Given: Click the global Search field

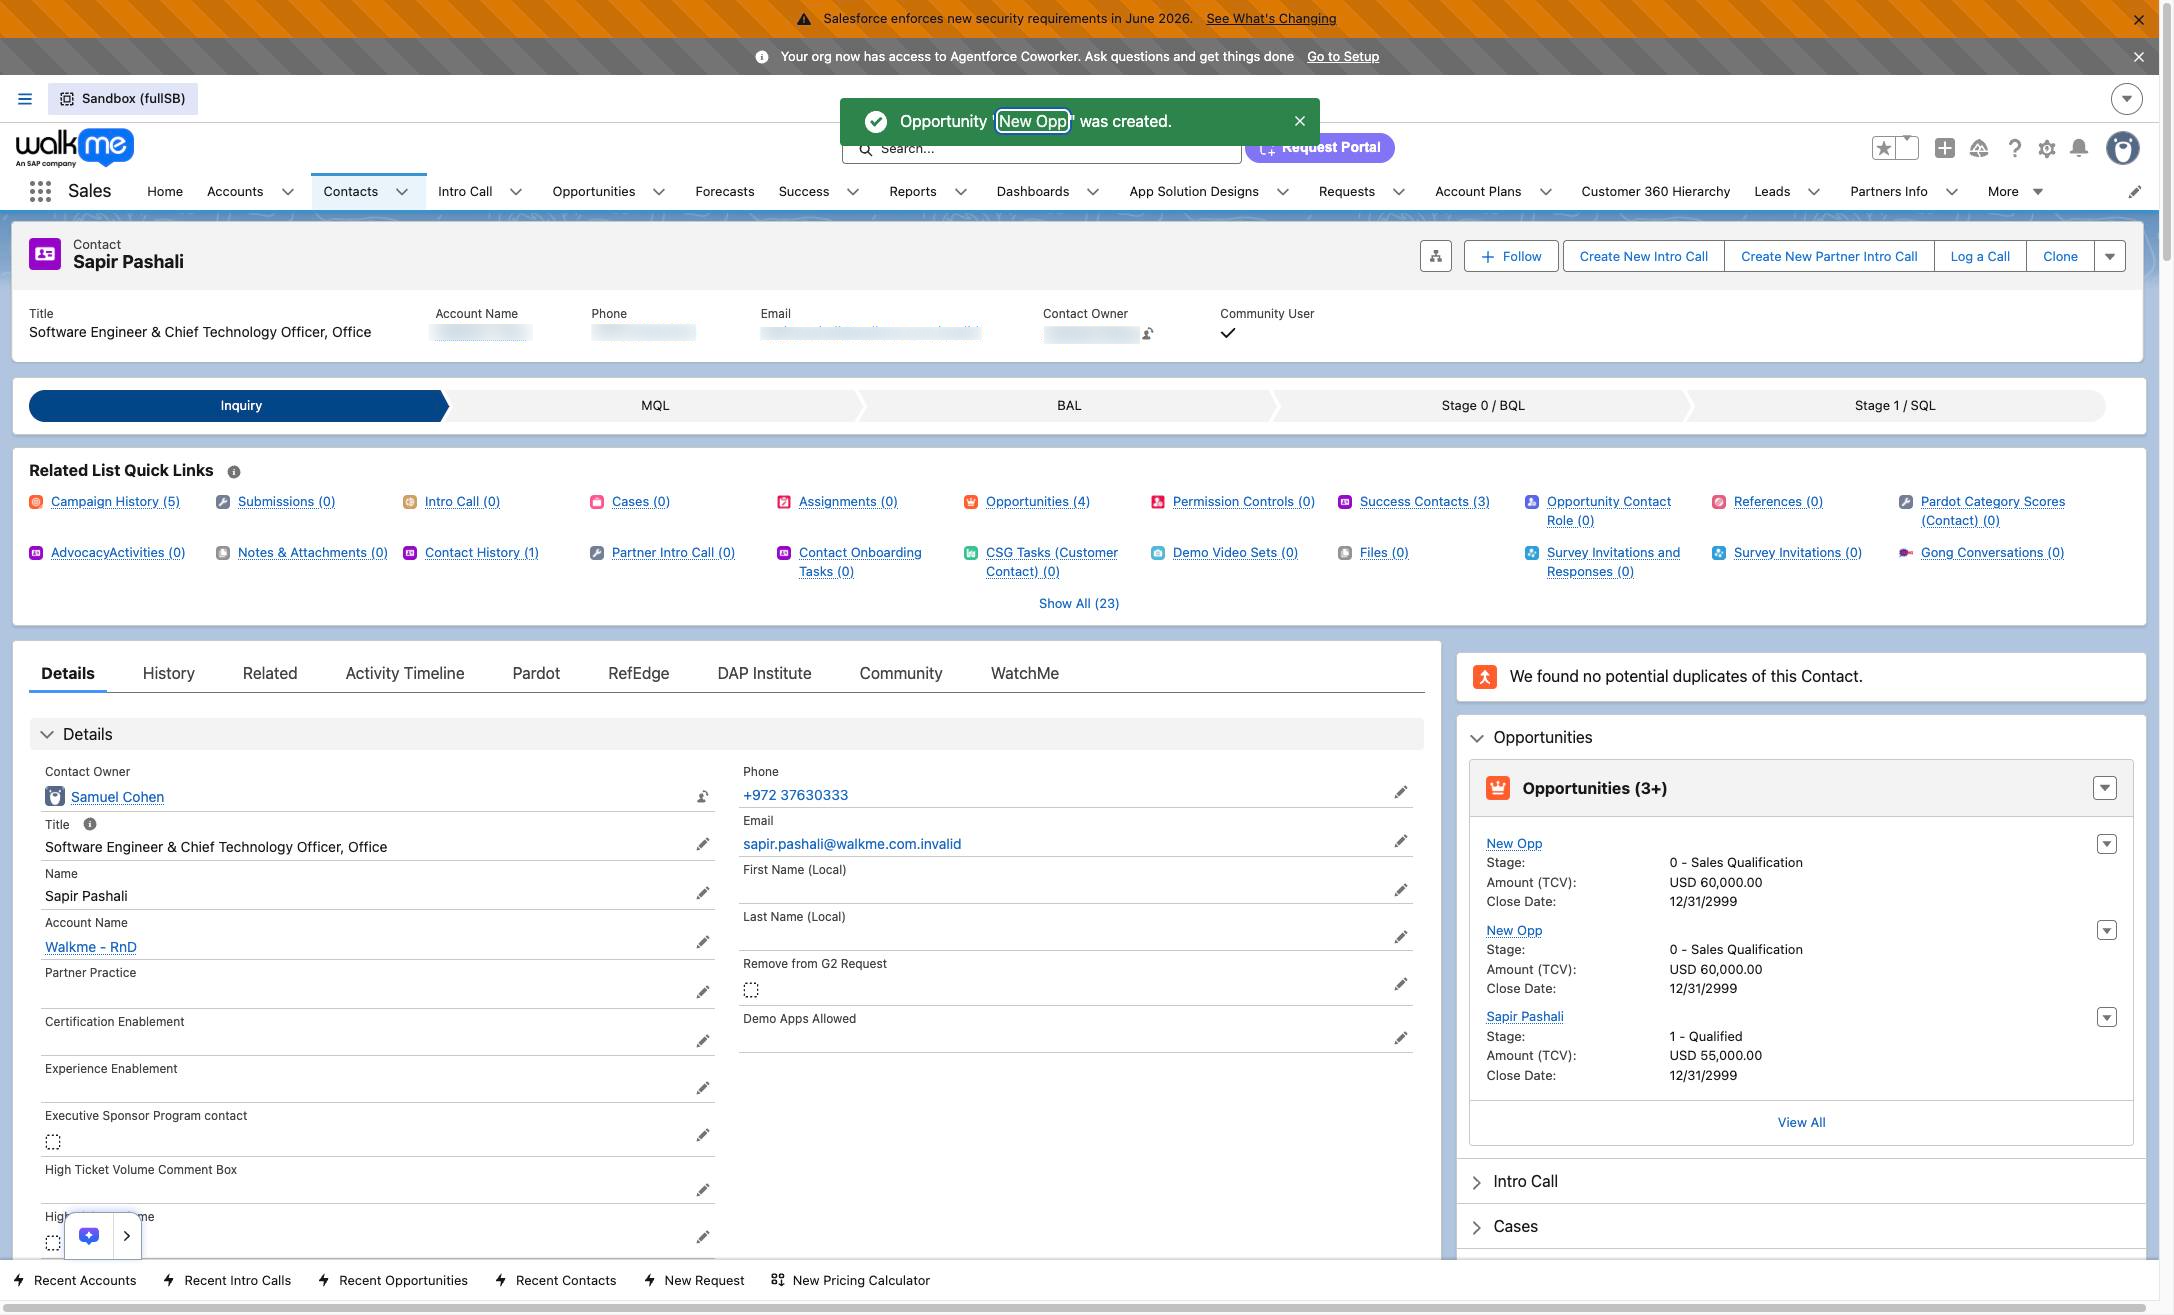Looking at the screenshot, I should pyautogui.click(x=1042, y=150).
